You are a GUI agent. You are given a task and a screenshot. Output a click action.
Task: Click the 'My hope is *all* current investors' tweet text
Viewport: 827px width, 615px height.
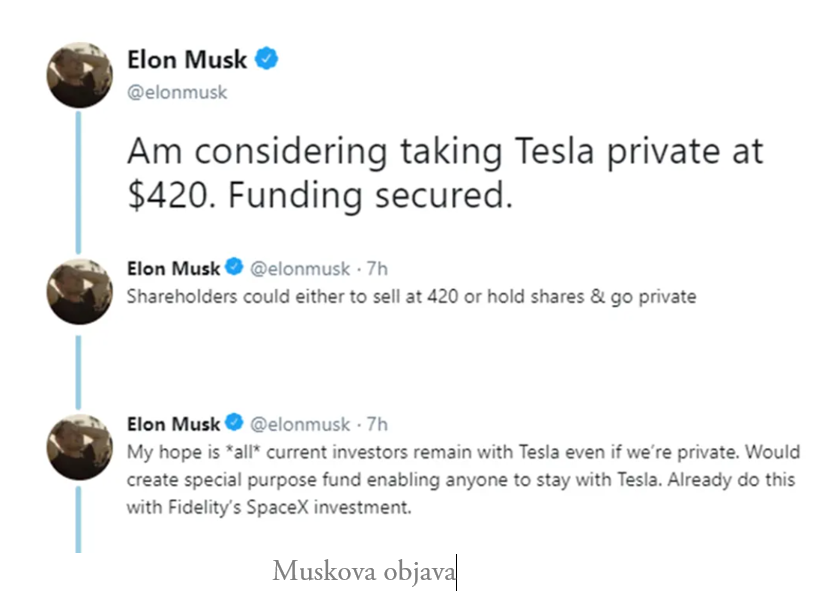(x=463, y=479)
